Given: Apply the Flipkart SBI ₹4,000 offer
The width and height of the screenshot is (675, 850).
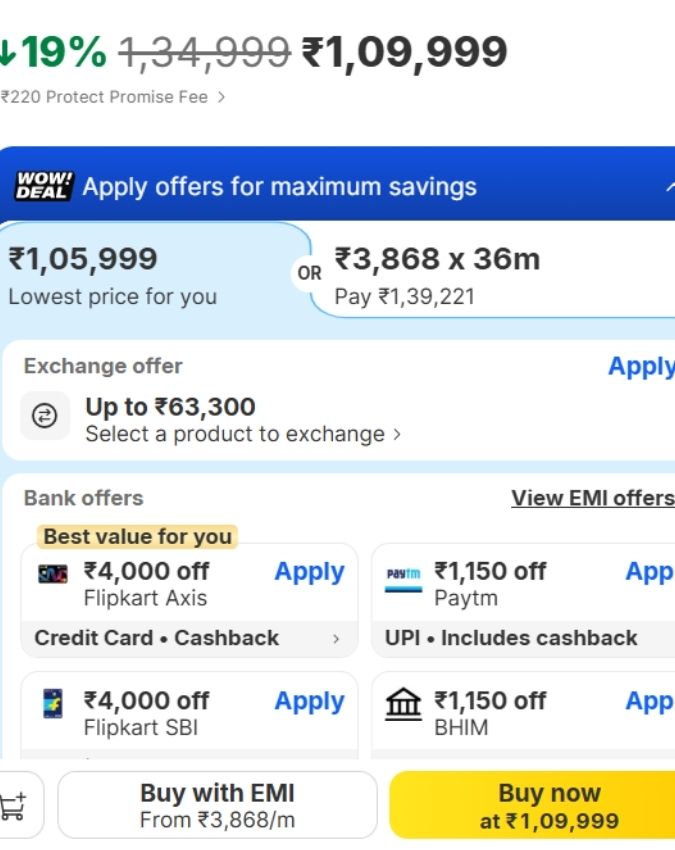Looking at the screenshot, I should click(x=309, y=701).
